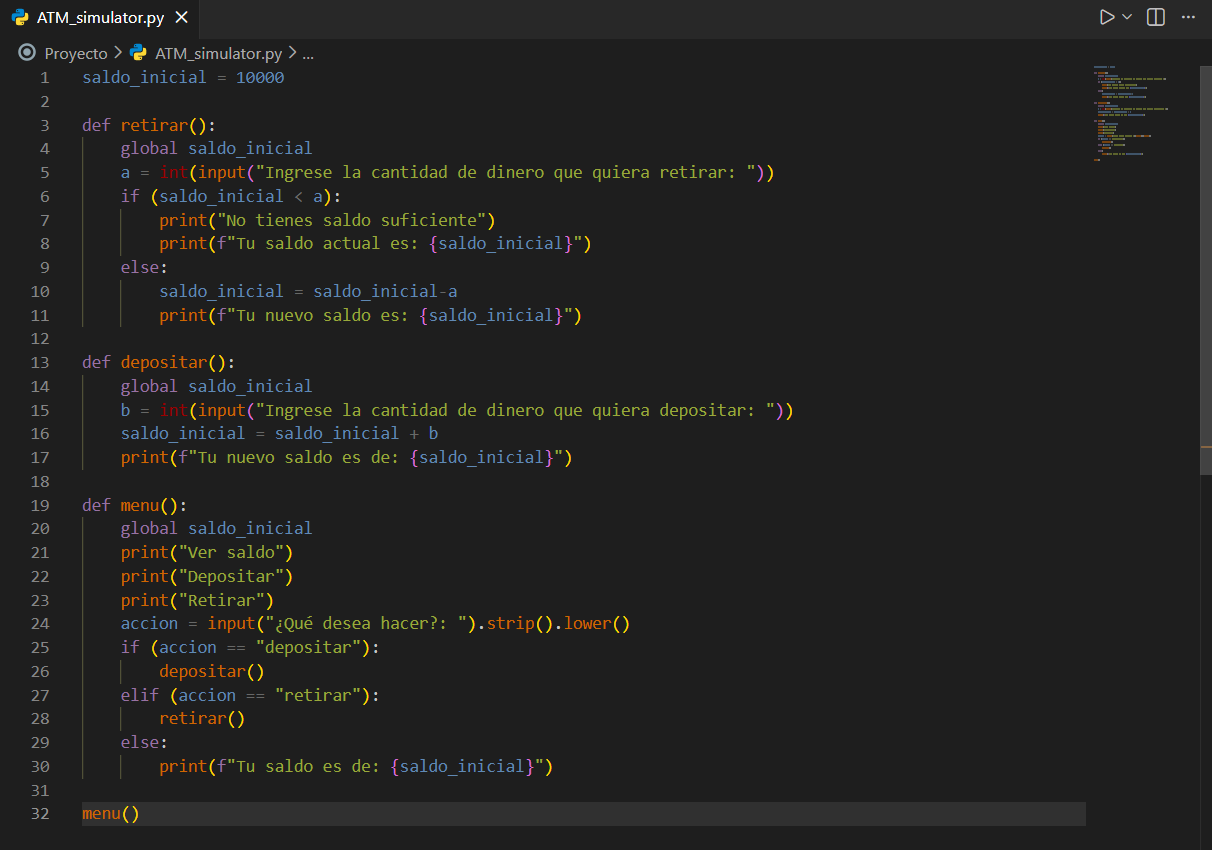Image resolution: width=1212 pixels, height=850 pixels.
Task: Click the circle icon before Proyecto breadcrumb
Action: 27,53
